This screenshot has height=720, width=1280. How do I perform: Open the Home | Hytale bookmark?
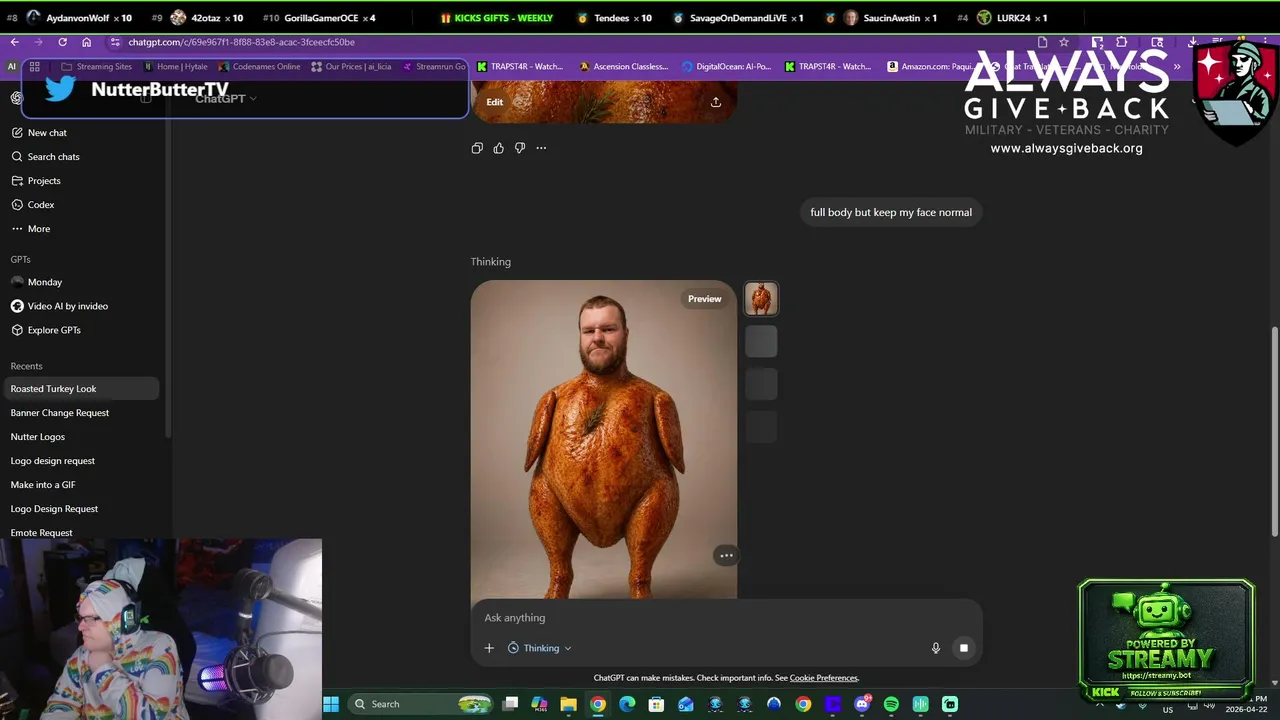tap(176, 67)
